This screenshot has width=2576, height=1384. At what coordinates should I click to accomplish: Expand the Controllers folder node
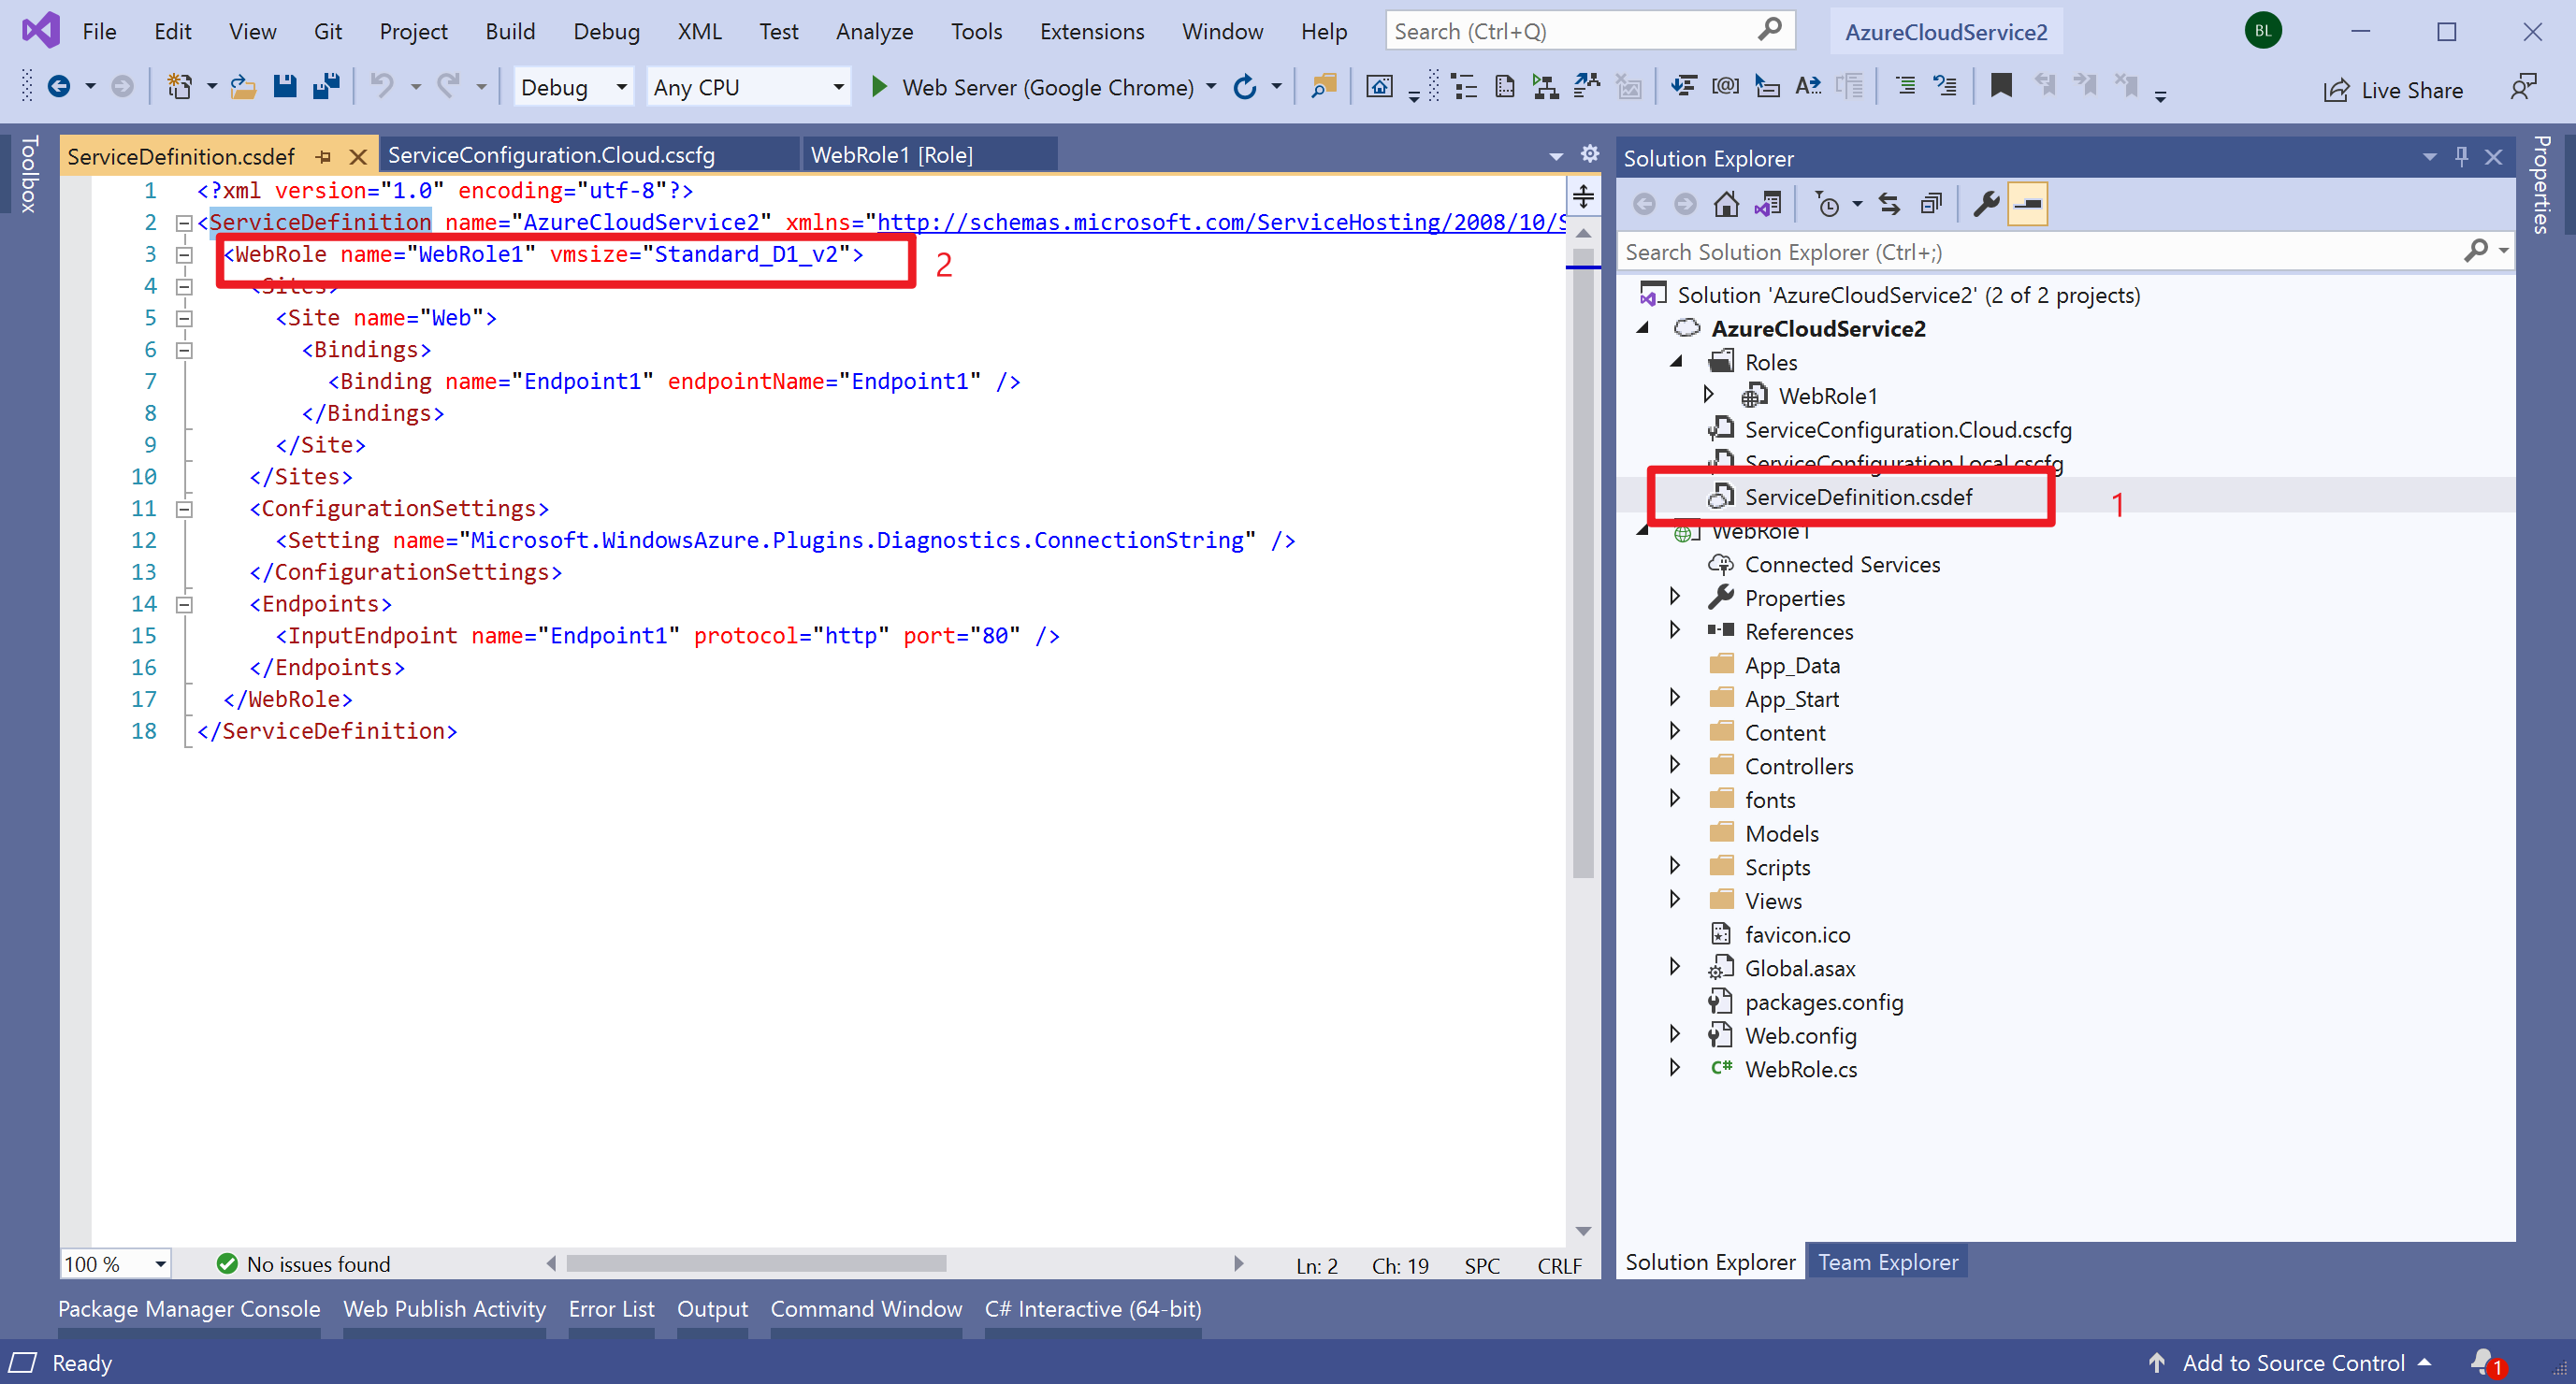tap(1675, 765)
